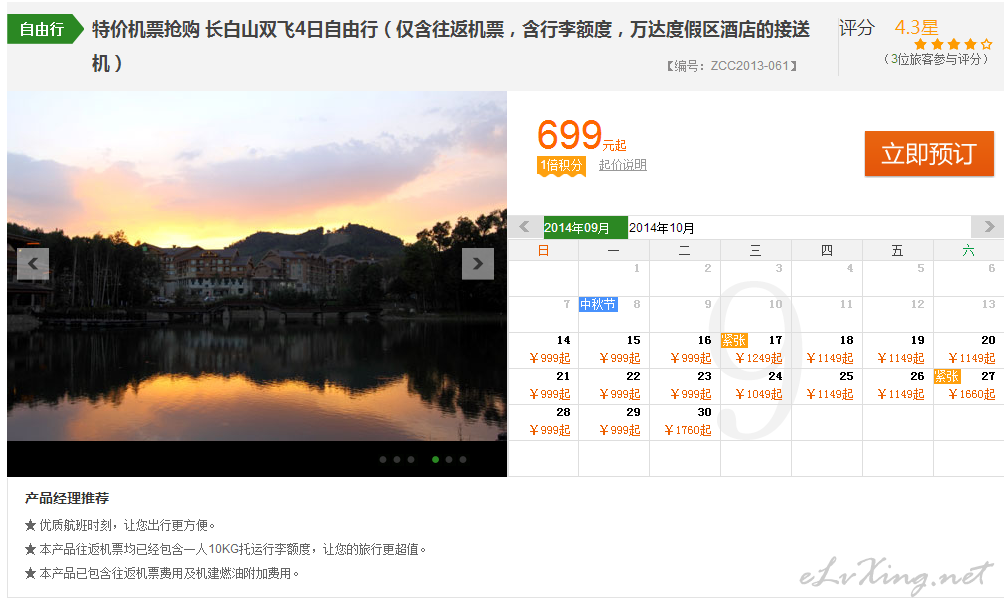The width and height of the screenshot is (1004, 609).
Task: Go to the previous calendar month
Action: (x=524, y=227)
